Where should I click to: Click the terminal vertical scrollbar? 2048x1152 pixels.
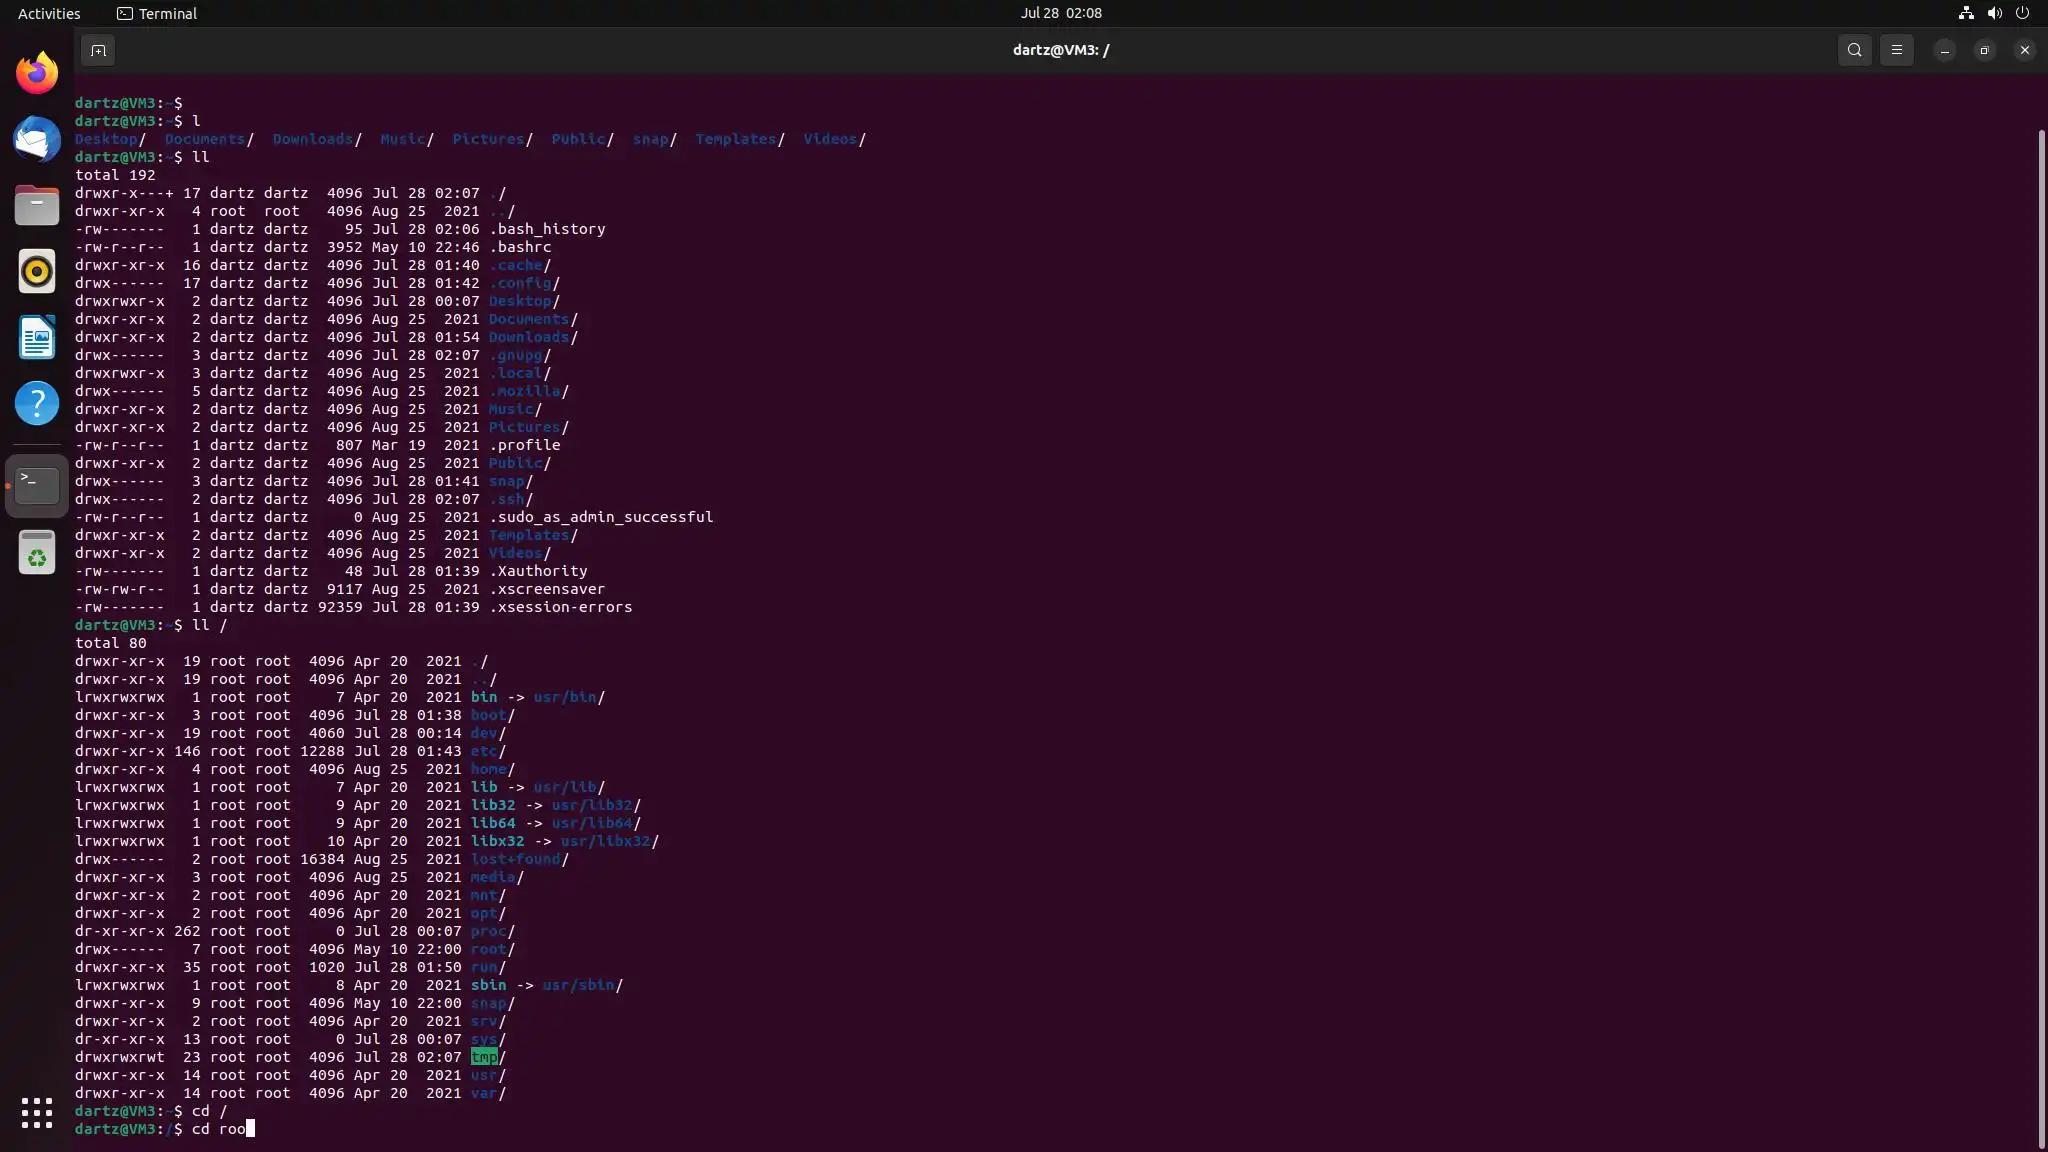coord(2041,640)
